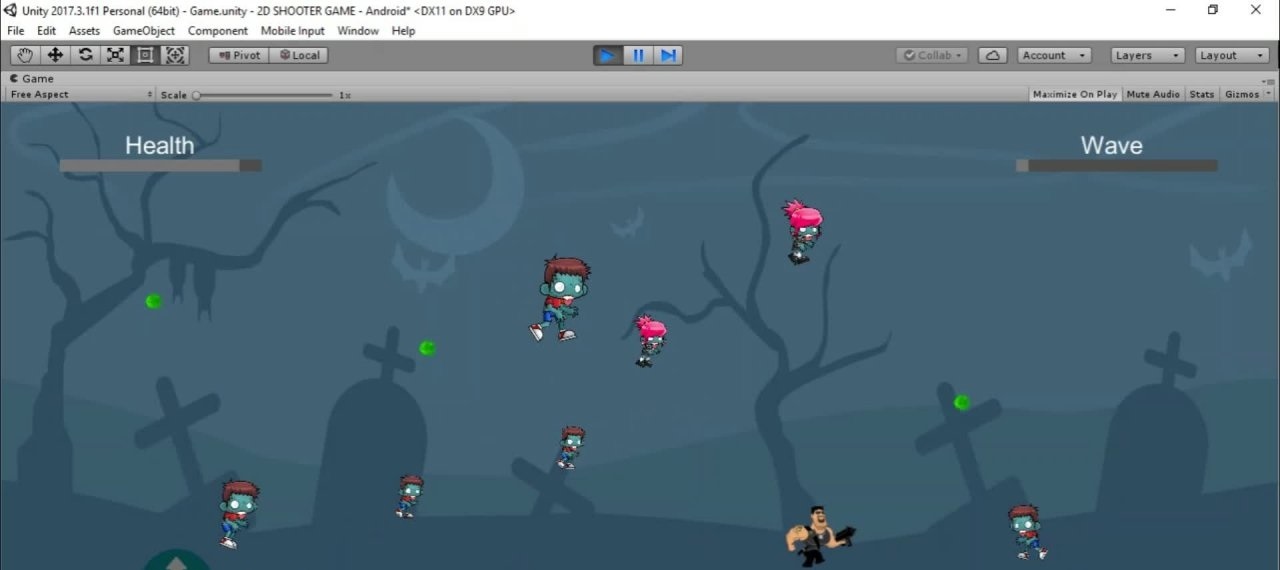Click the up arrow jump button

177,560
